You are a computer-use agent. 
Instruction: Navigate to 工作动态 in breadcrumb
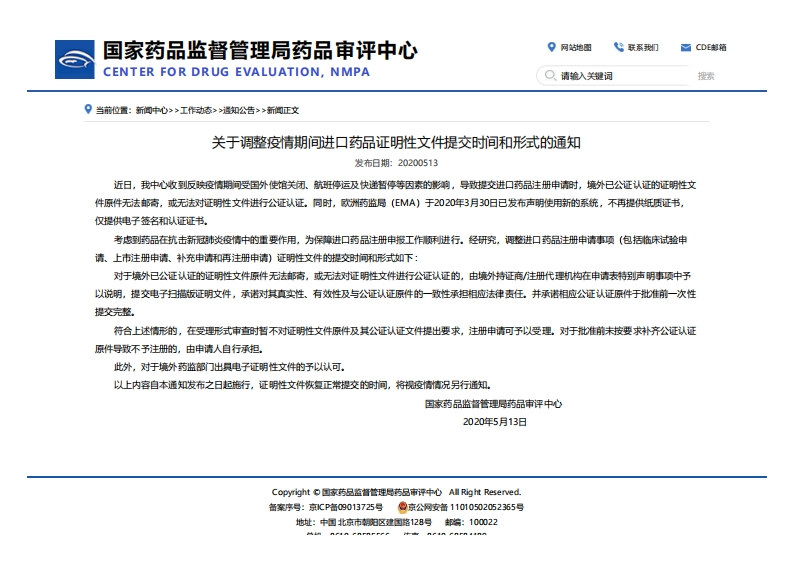click(196, 110)
